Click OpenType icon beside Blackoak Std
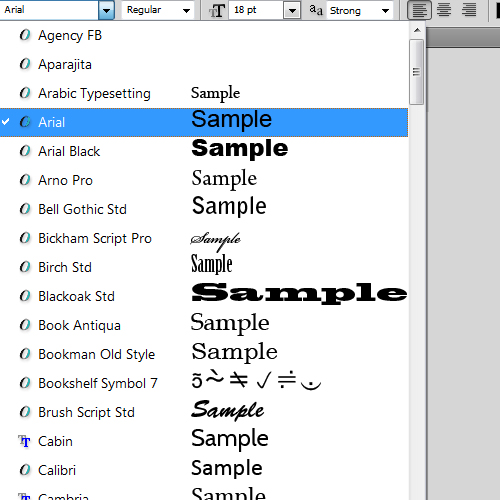This screenshot has width=500, height=500. tap(25, 296)
